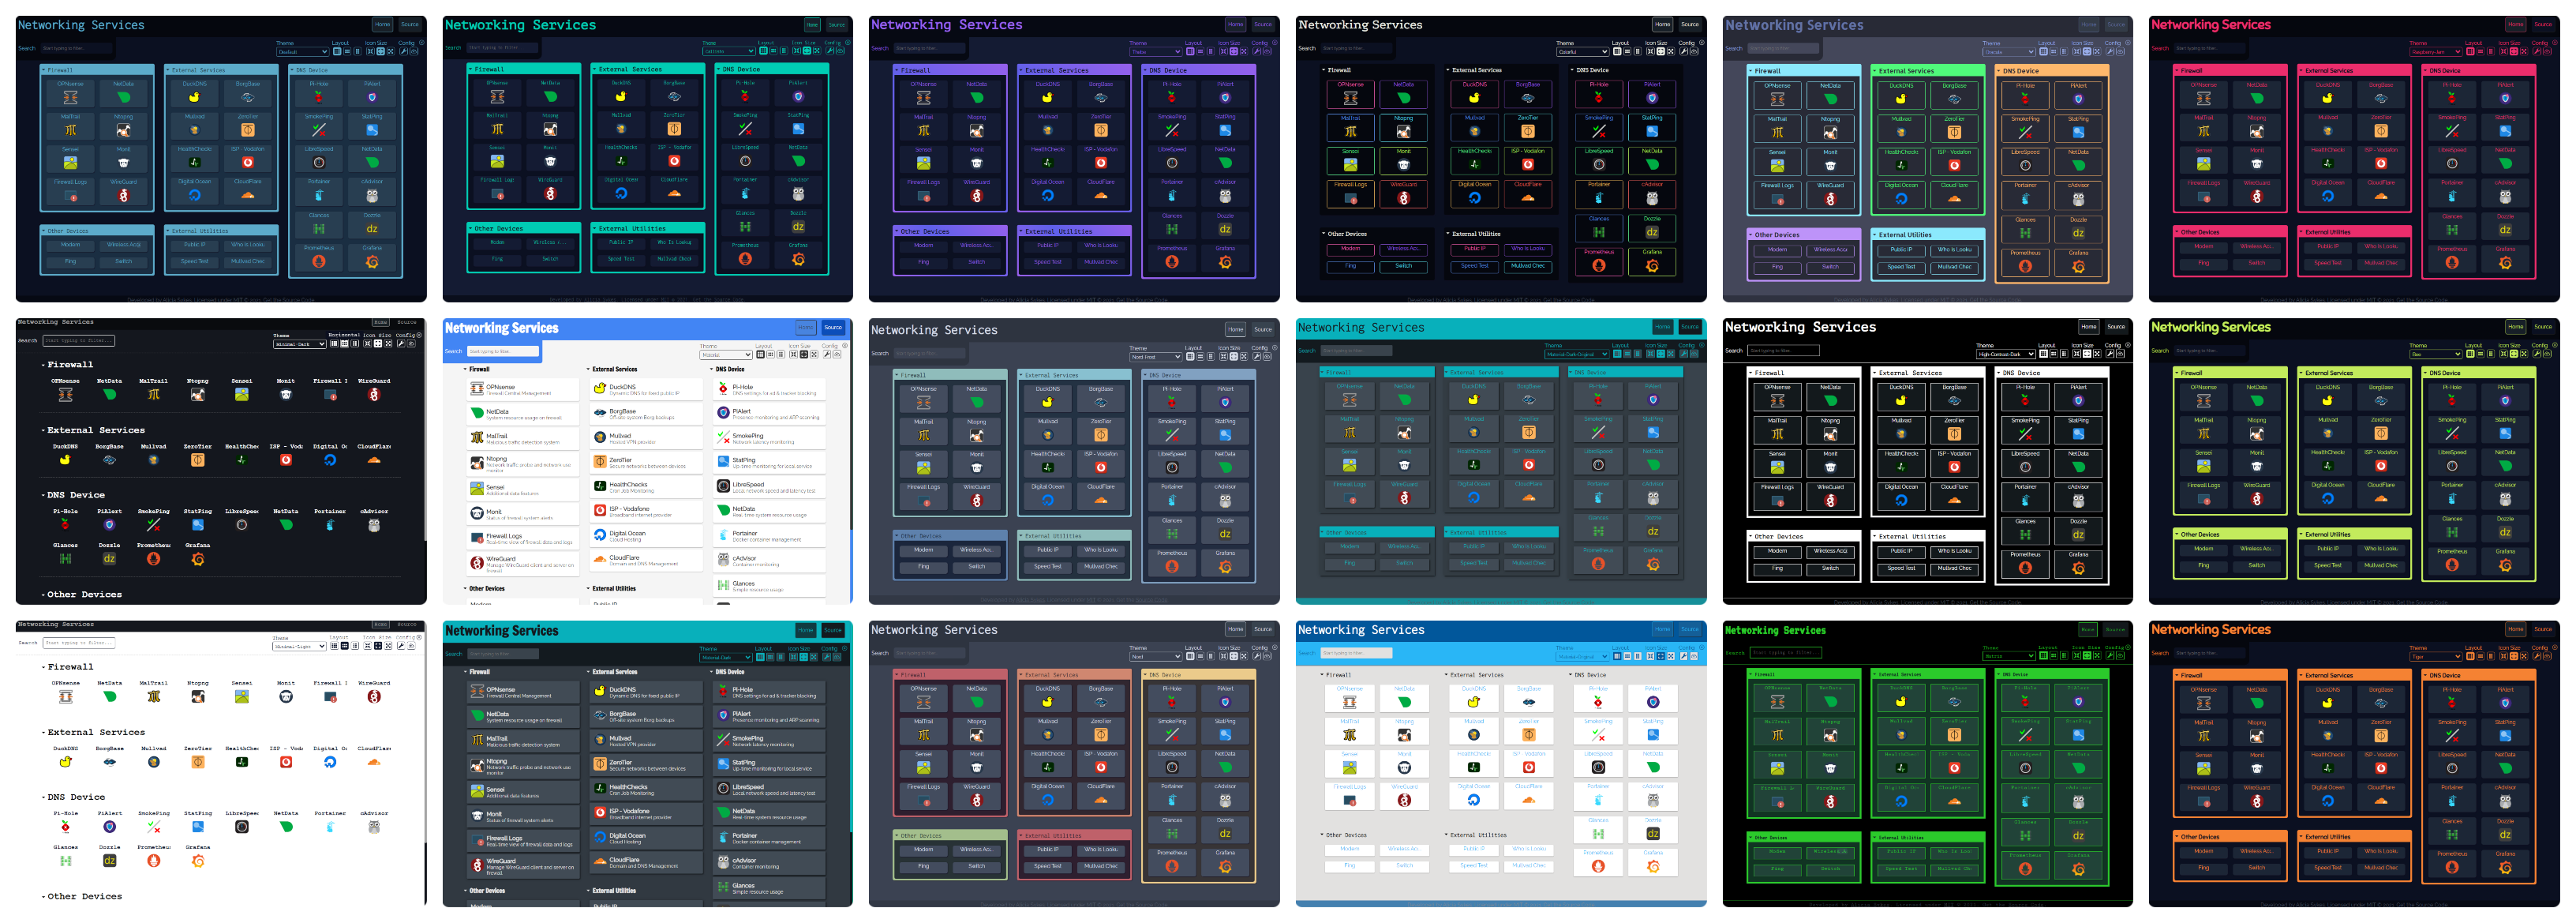Click the Config wrench icon
This screenshot has height=923, width=2576.
pos(405,53)
